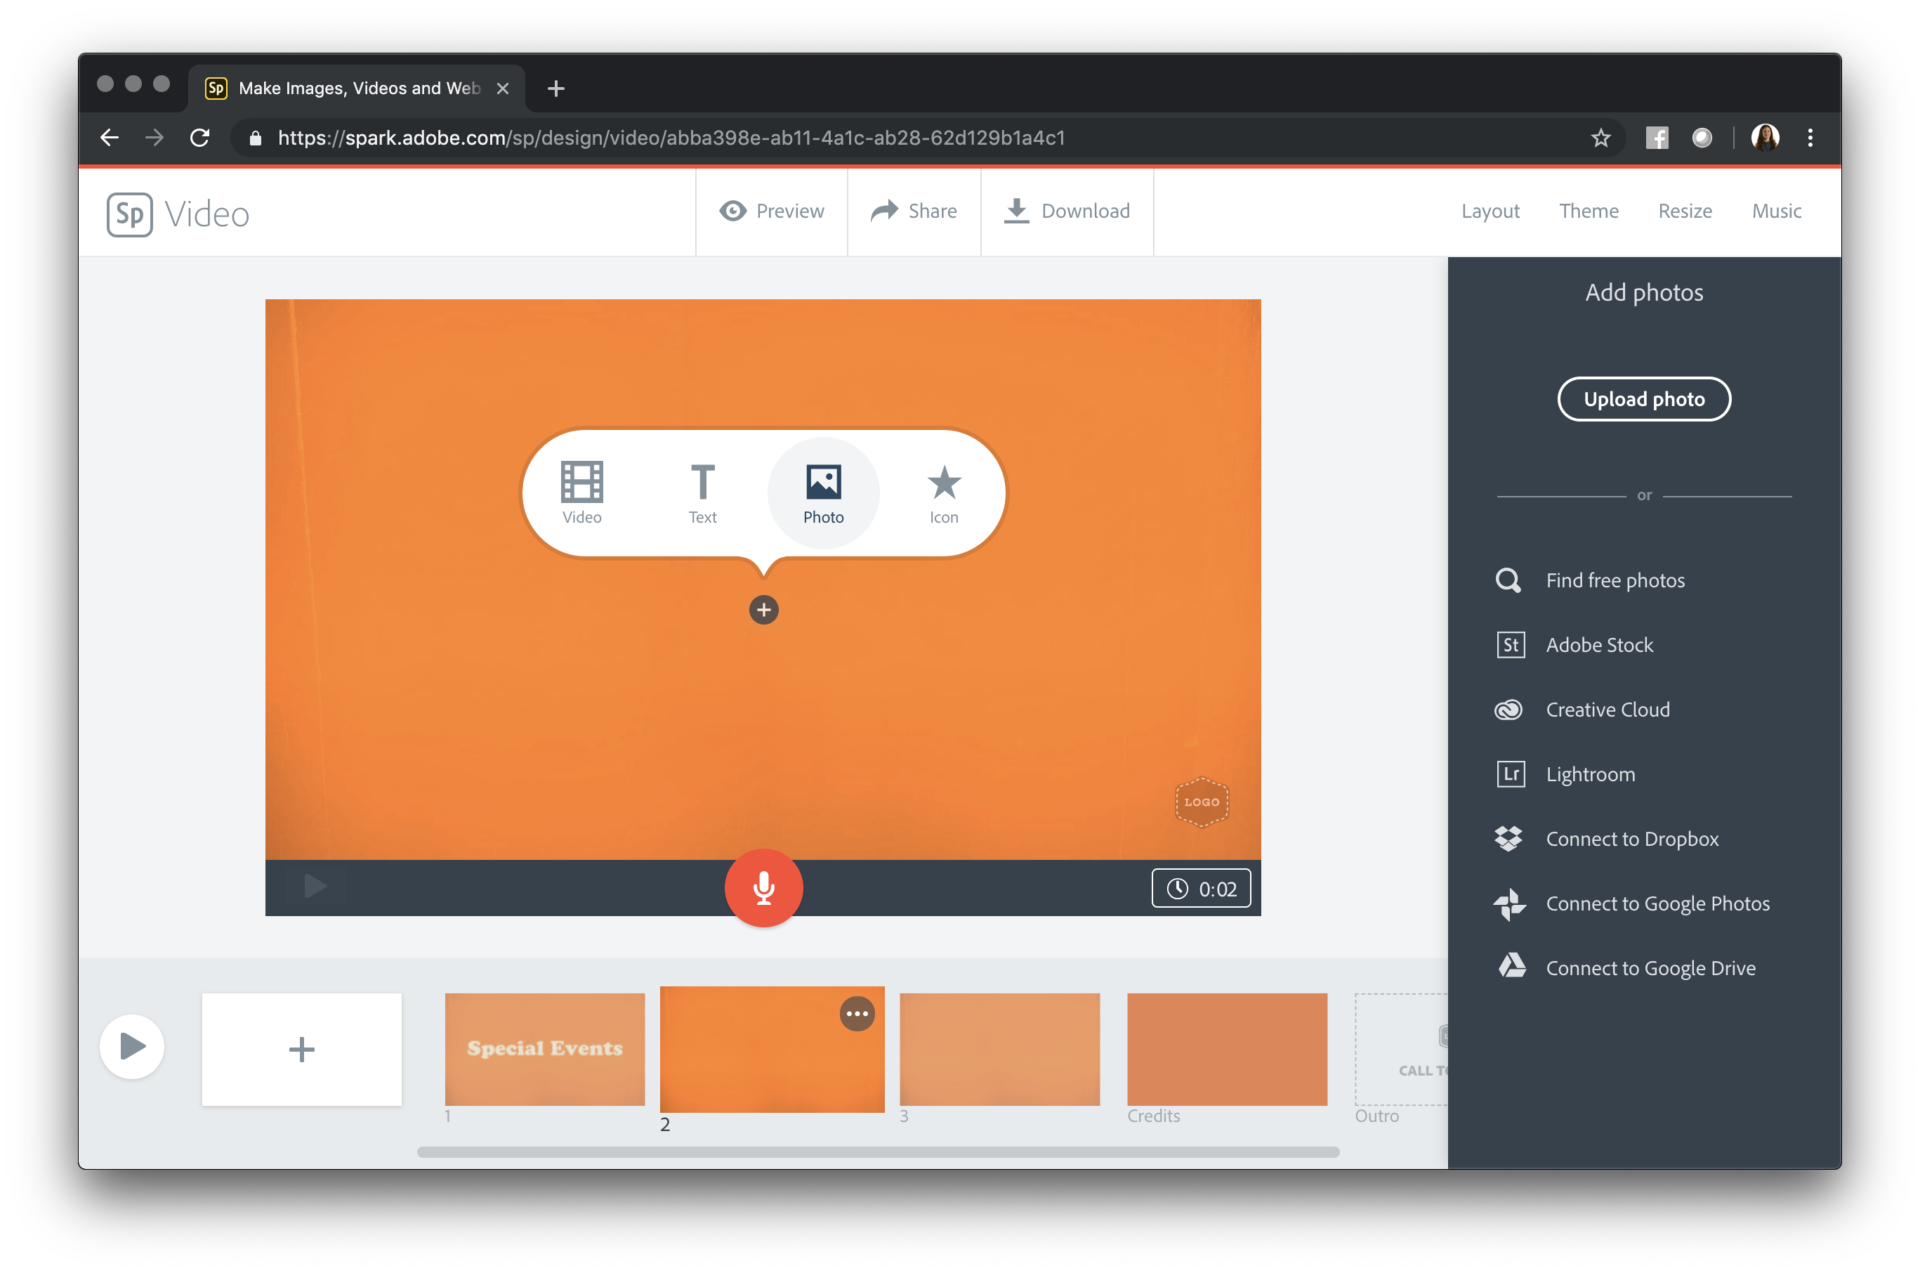Click the plus button below popup
This screenshot has height=1273, width=1920.
(x=763, y=610)
